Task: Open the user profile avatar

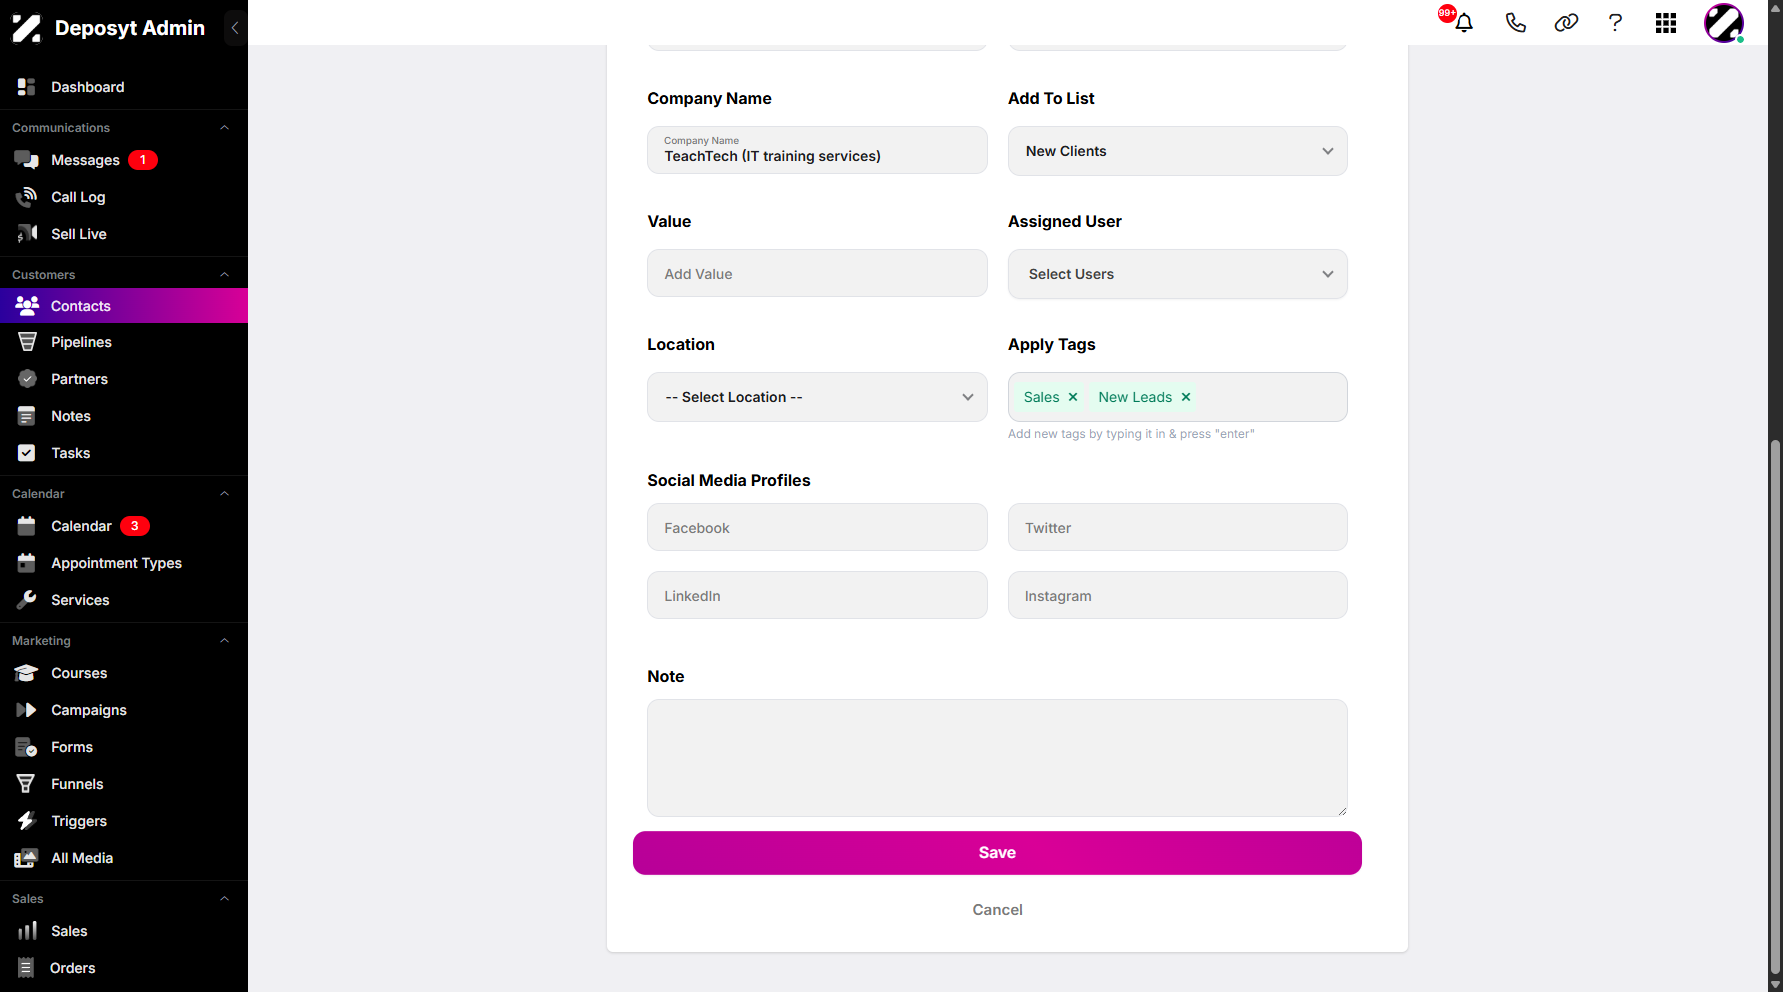Action: point(1724,23)
